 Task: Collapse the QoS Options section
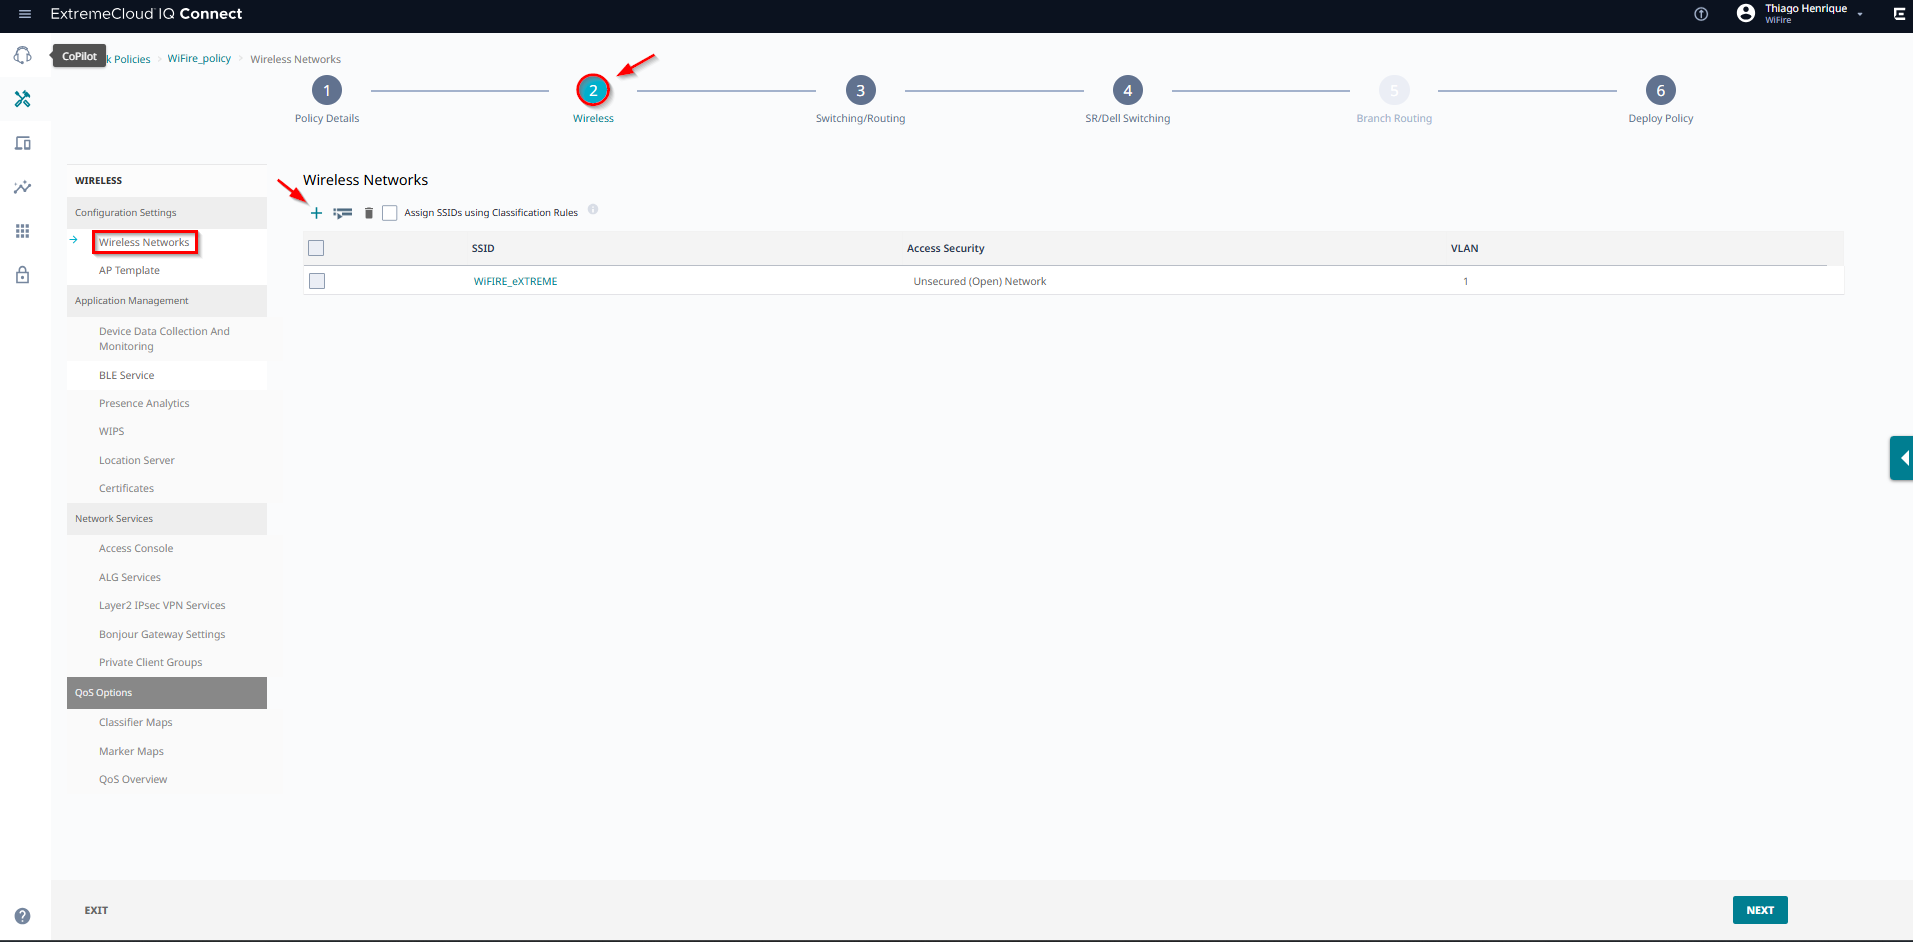[x=167, y=693]
